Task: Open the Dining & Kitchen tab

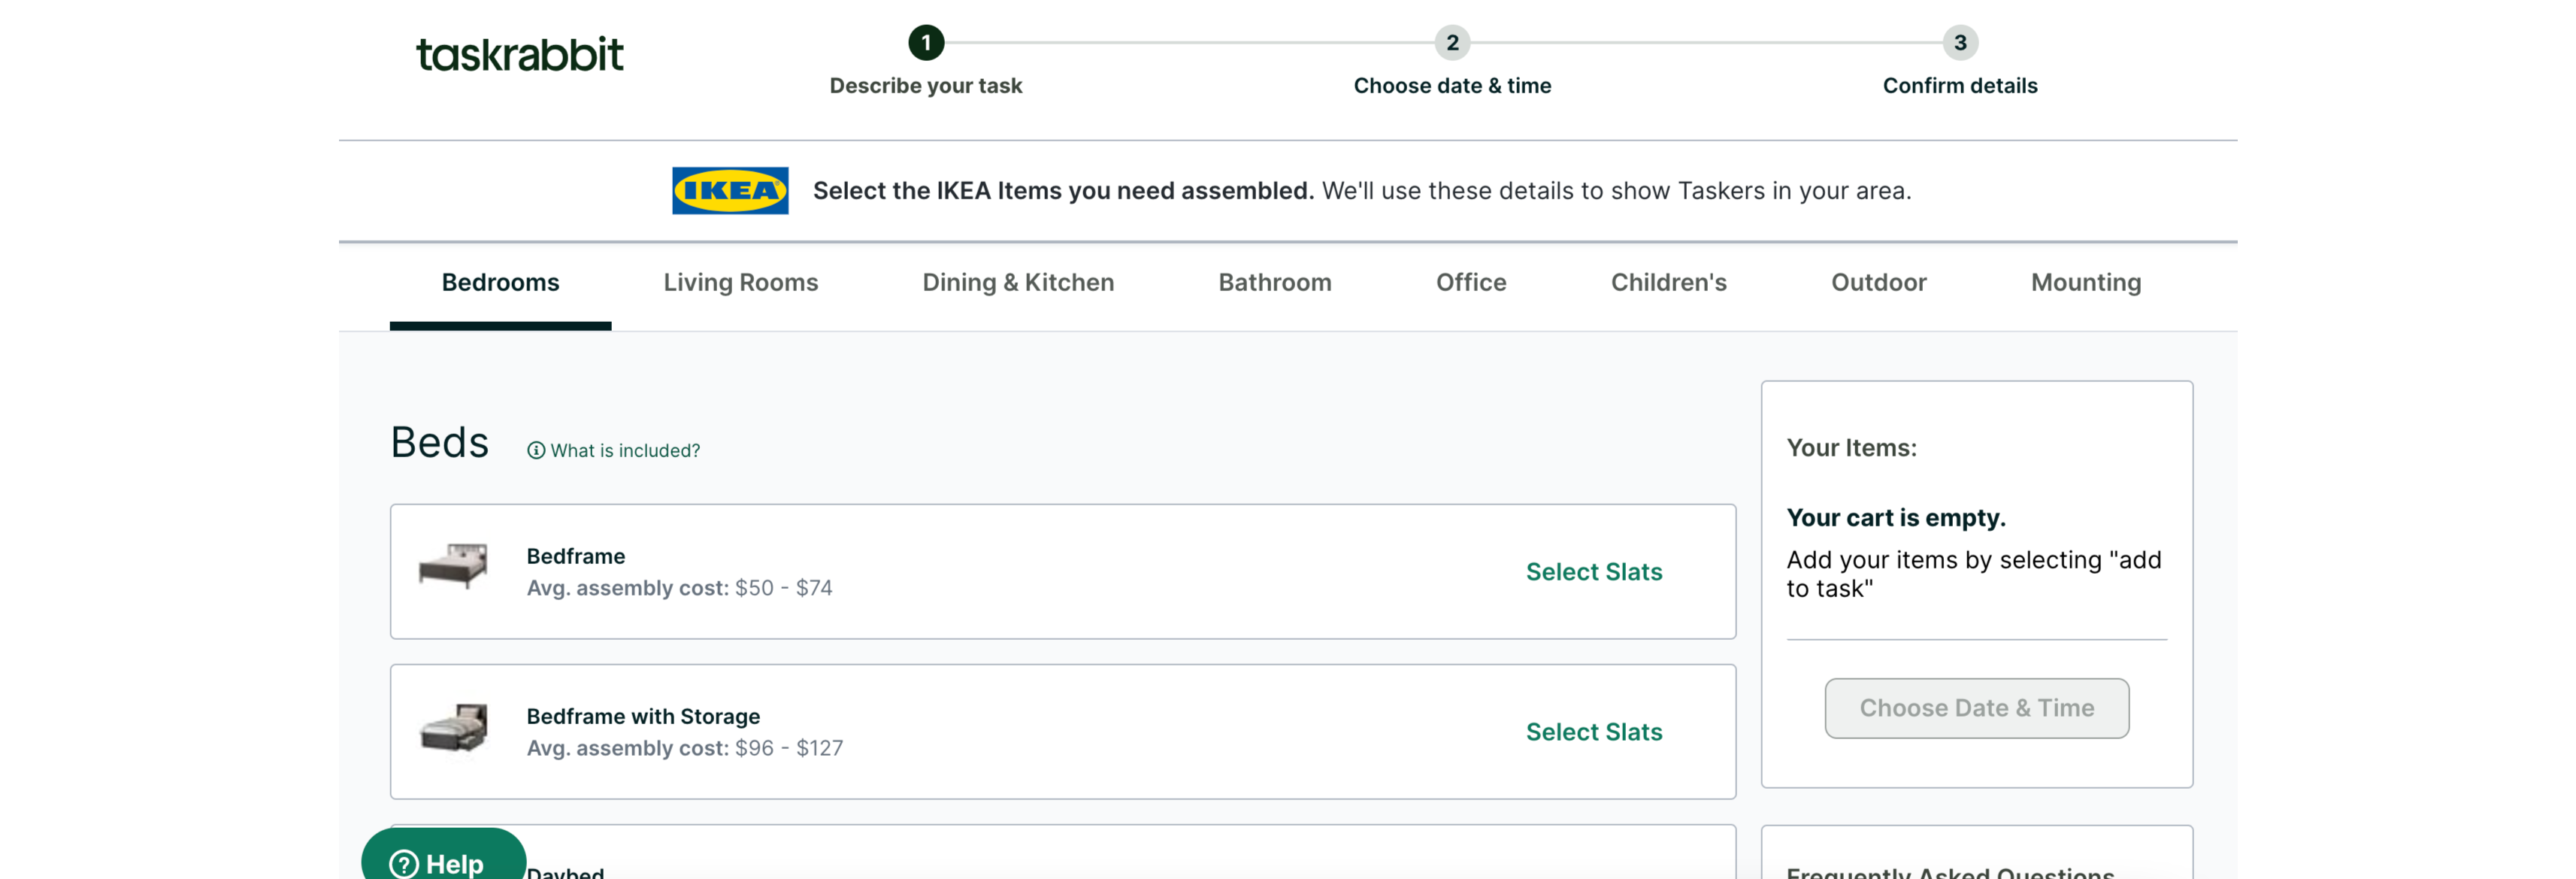Action: pos(1018,283)
